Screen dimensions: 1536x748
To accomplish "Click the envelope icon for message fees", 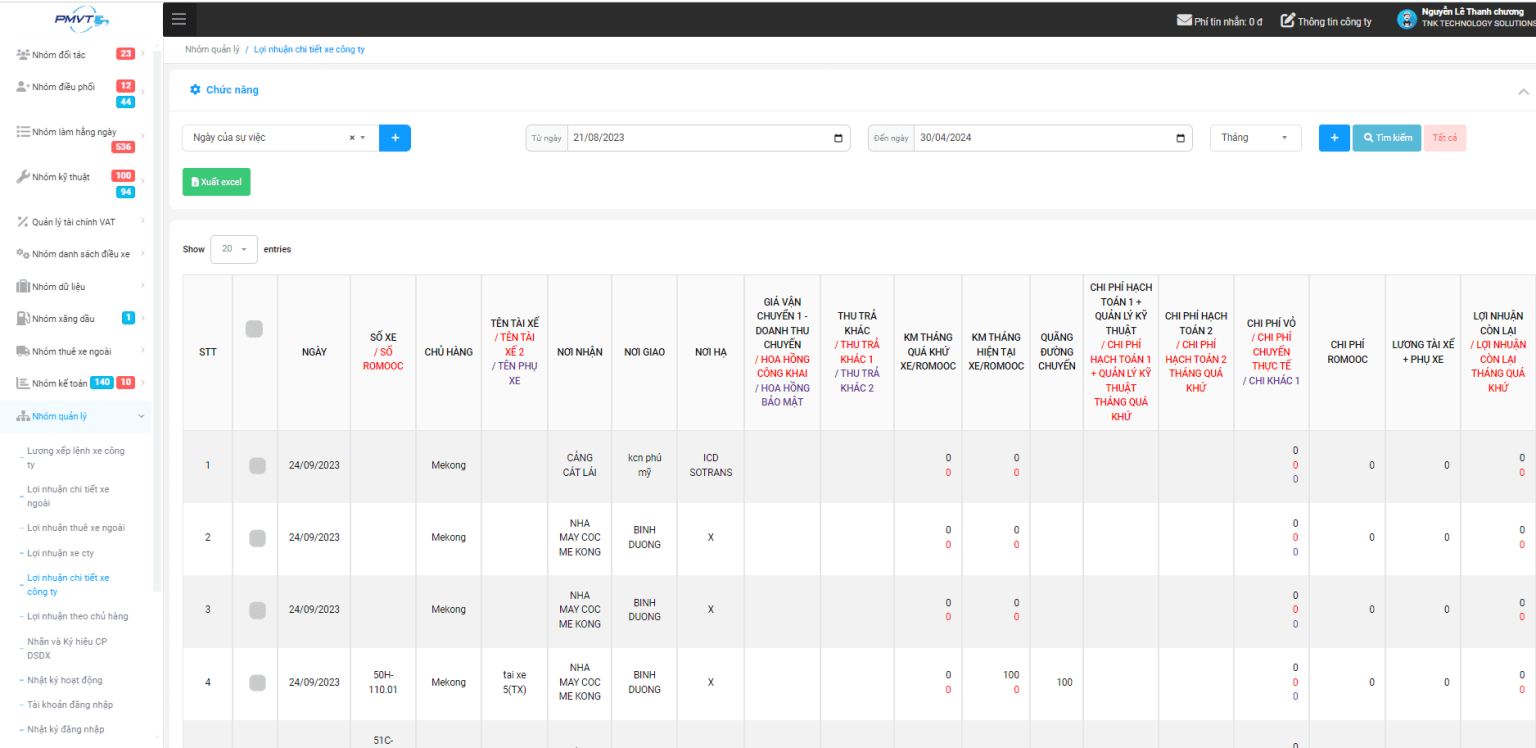I will coord(1184,20).
